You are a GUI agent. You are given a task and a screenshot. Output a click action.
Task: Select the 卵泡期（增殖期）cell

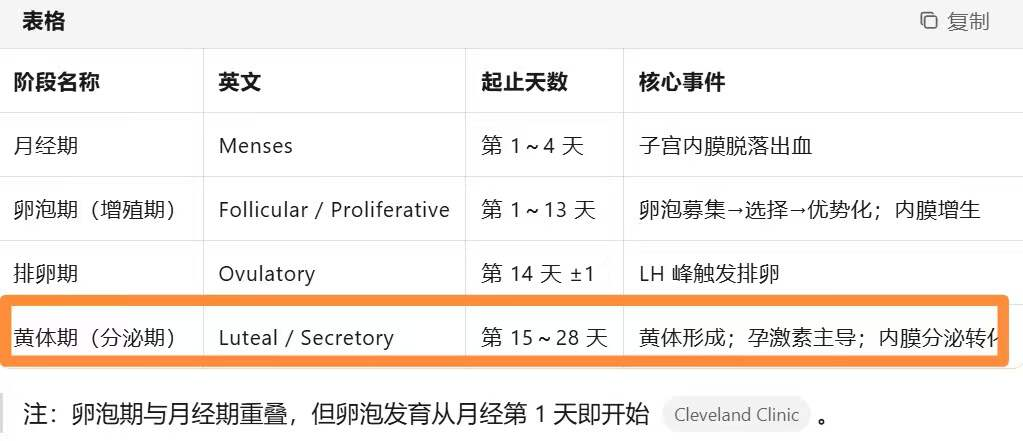click(x=95, y=210)
